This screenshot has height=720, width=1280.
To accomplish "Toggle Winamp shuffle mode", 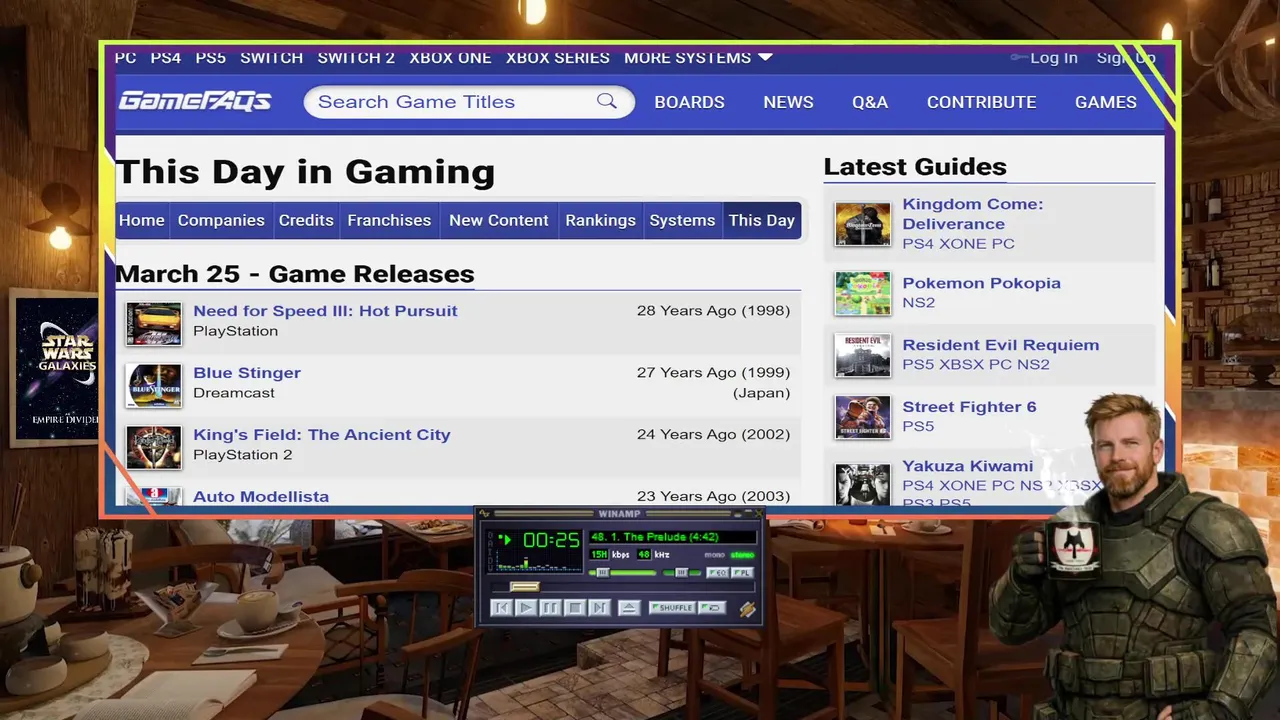I will pos(672,607).
